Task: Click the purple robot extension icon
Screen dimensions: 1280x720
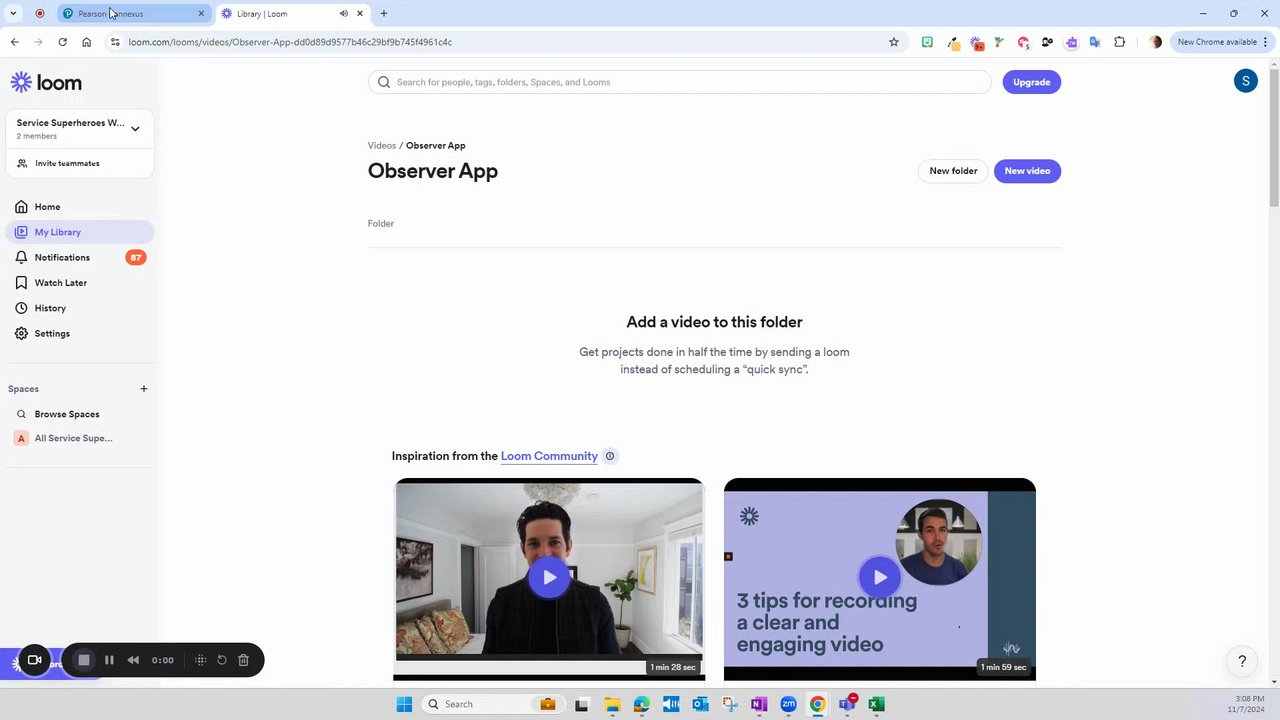Action: (1071, 42)
